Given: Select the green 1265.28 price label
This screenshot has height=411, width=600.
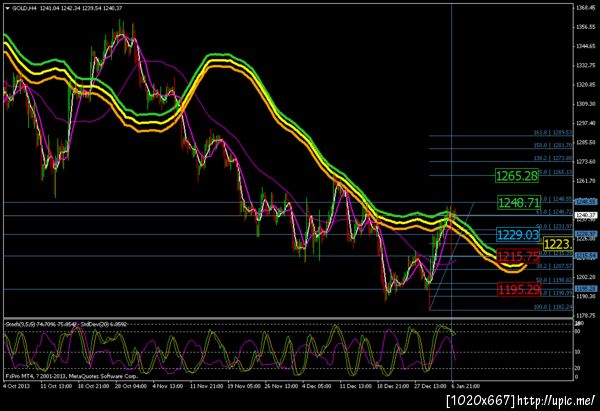Looking at the screenshot, I should [517, 176].
